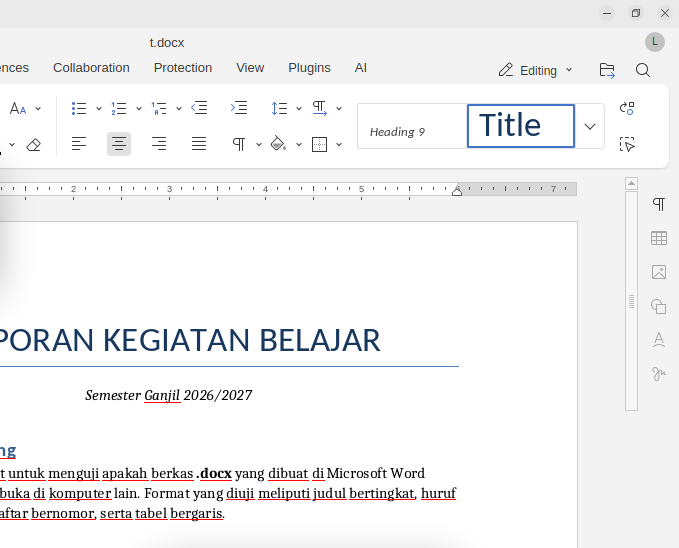Open the Change case tool
The height and width of the screenshot is (548, 679).
coord(18,108)
